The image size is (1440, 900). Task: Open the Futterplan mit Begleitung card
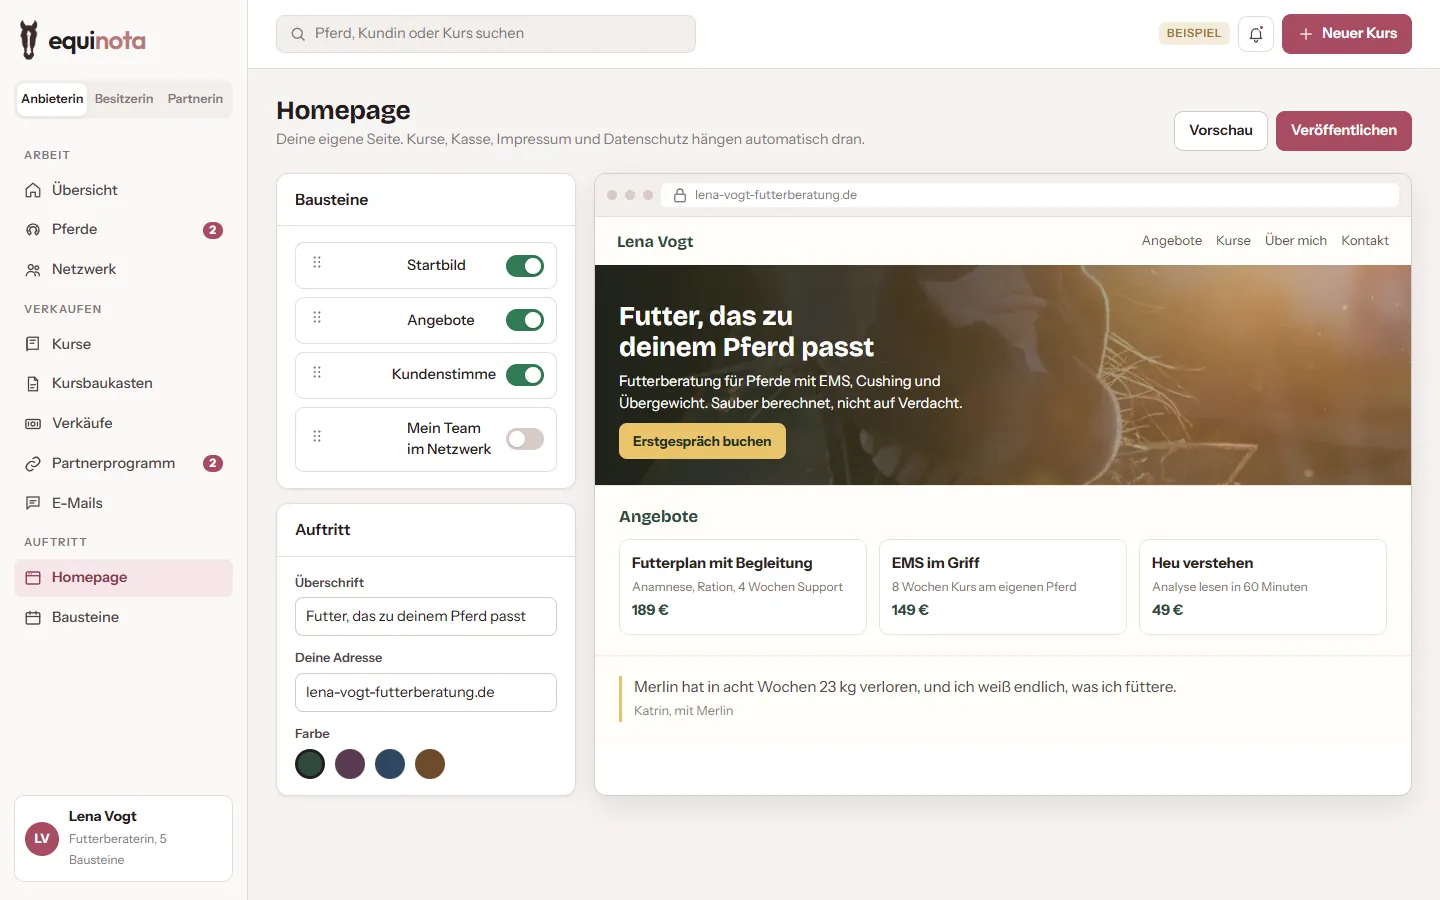tap(743, 587)
